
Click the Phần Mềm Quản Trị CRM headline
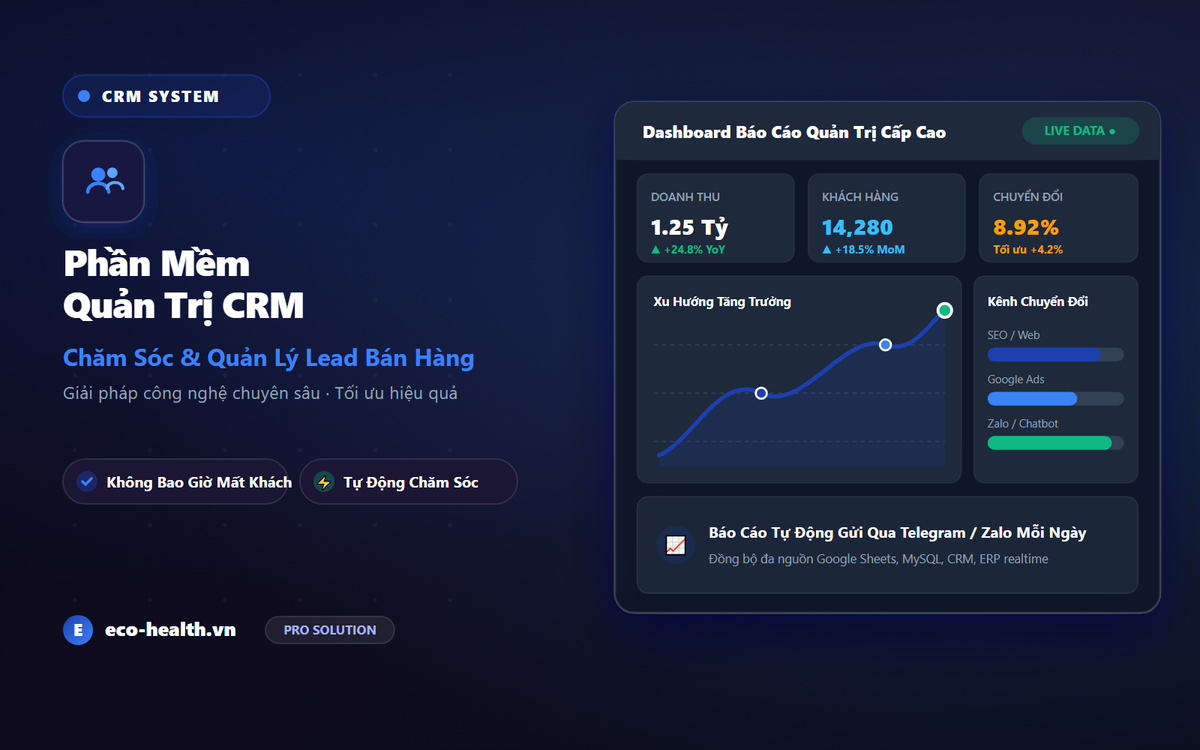point(183,284)
